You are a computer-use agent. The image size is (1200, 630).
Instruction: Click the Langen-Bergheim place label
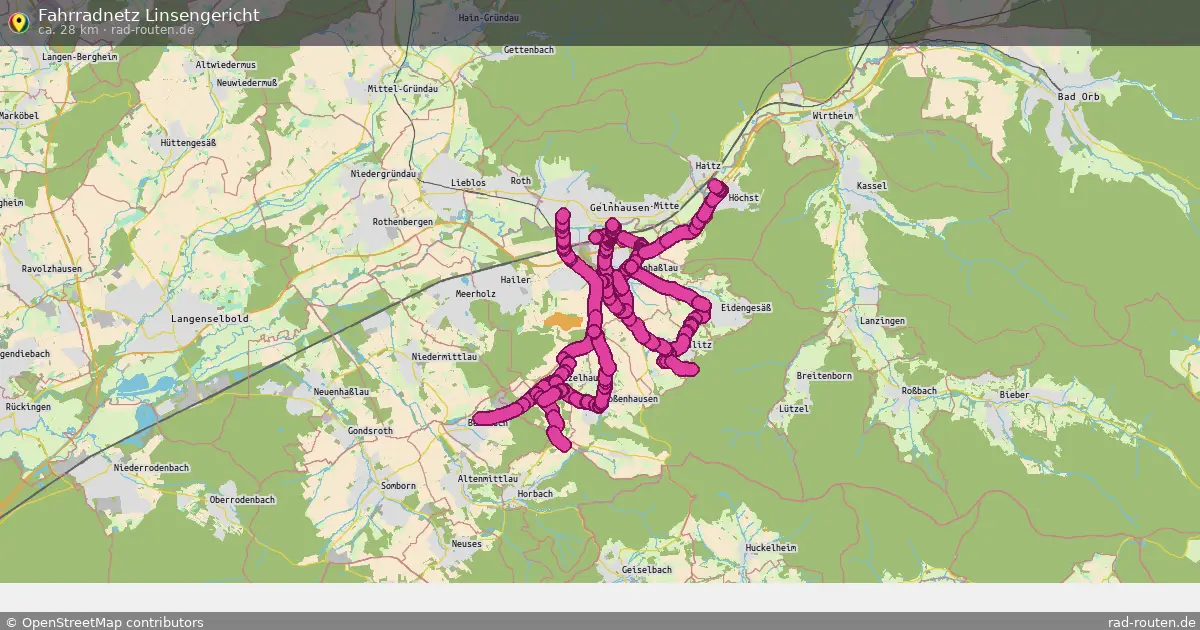[80, 58]
